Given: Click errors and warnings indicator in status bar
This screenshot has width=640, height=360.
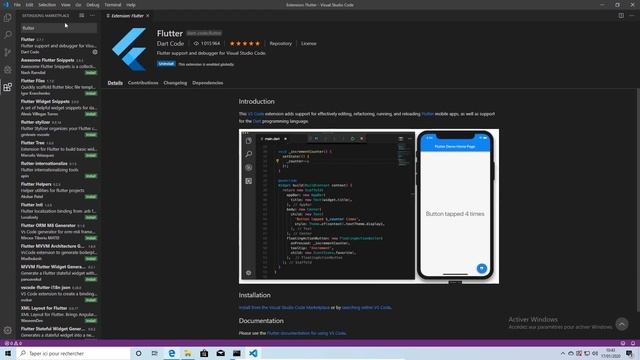Looking at the screenshot, I should pos(13,343).
